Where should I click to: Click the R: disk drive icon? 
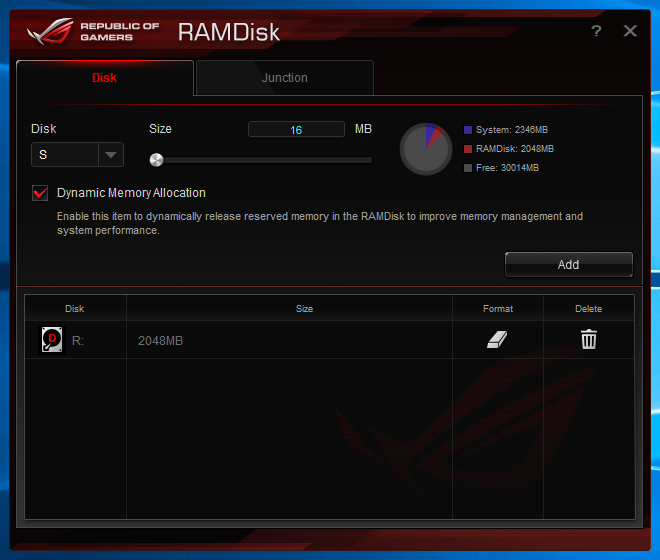click(x=52, y=340)
